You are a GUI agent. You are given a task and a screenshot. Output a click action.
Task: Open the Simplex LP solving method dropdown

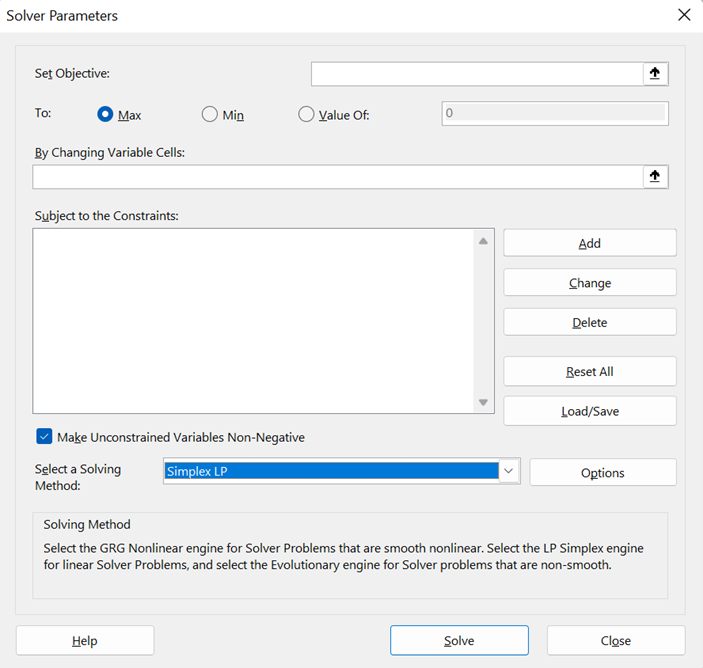(x=508, y=471)
